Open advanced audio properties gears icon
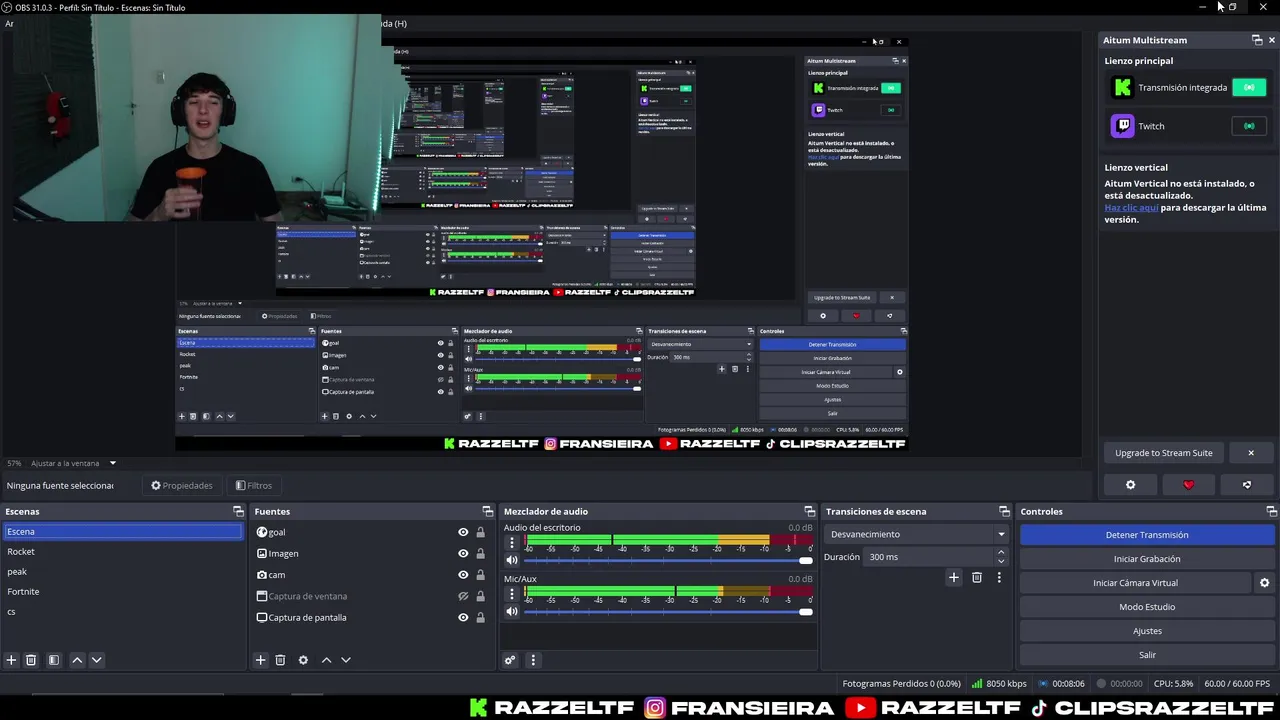Screen dimensions: 1280x720 pyautogui.click(x=510, y=660)
